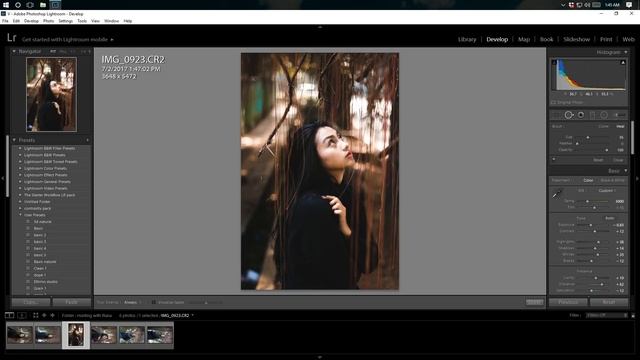Collapse the Basic panel
640x360 pixels.
pos(626,171)
